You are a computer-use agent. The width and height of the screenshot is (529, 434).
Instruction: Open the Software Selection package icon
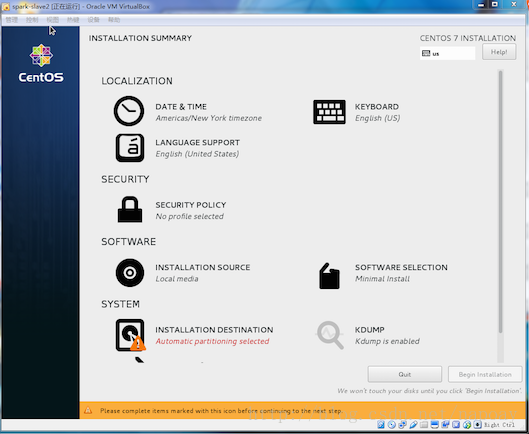point(329,276)
